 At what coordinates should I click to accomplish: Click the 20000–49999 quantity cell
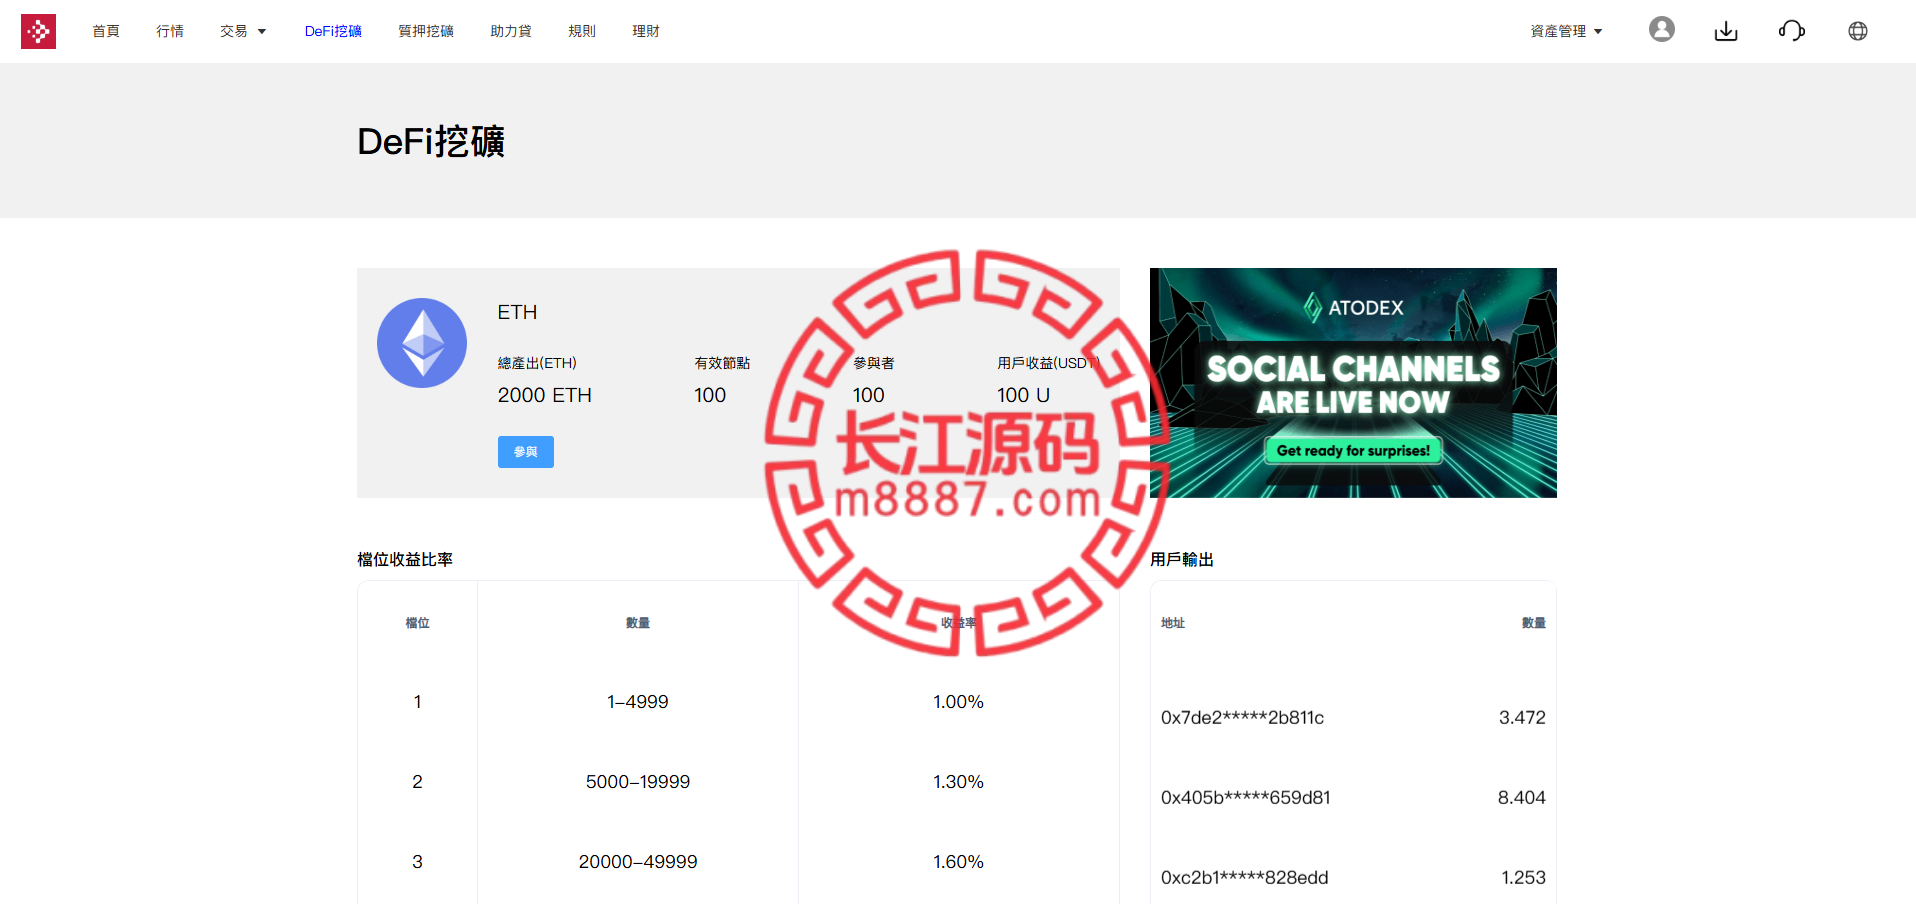click(638, 862)
